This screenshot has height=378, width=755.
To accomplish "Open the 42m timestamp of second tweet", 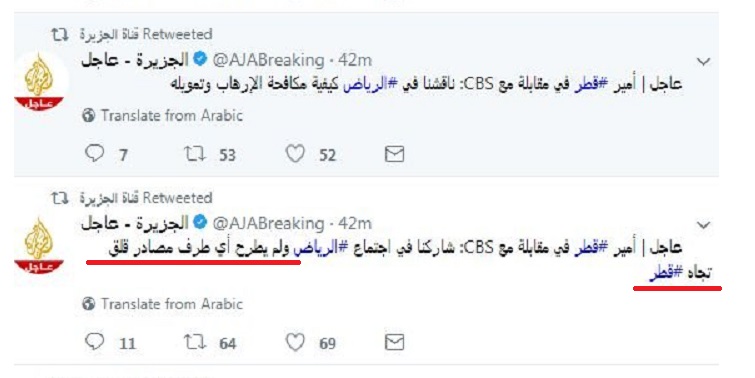I will 355,223.
